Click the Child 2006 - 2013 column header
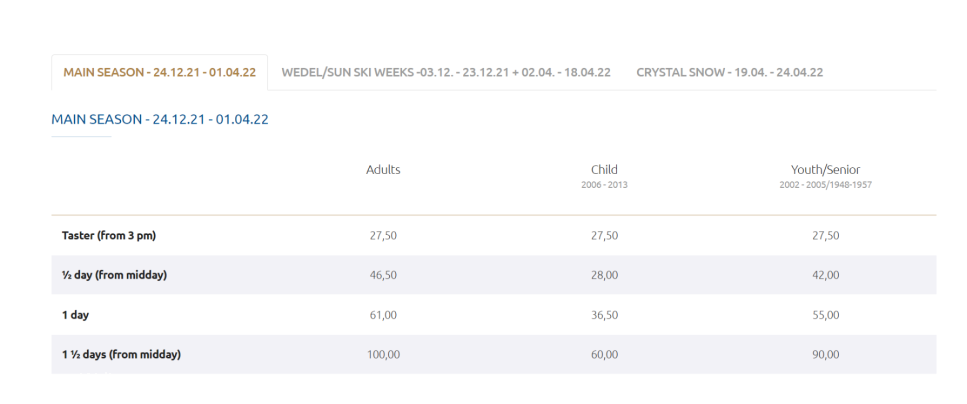Viewport: 967px width, 404px height. 604,175
